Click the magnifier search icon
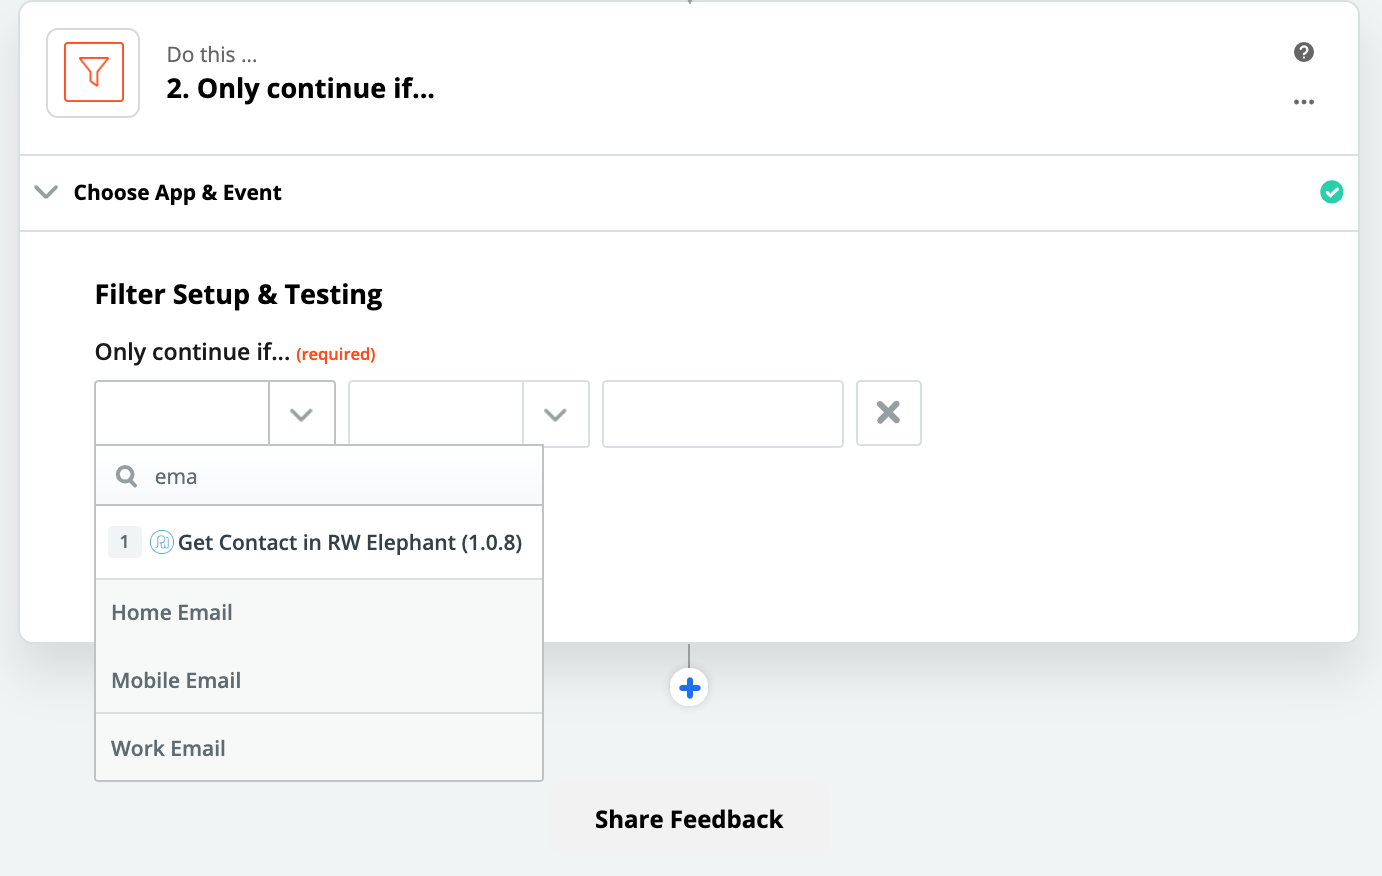 (x=126, y=476)
